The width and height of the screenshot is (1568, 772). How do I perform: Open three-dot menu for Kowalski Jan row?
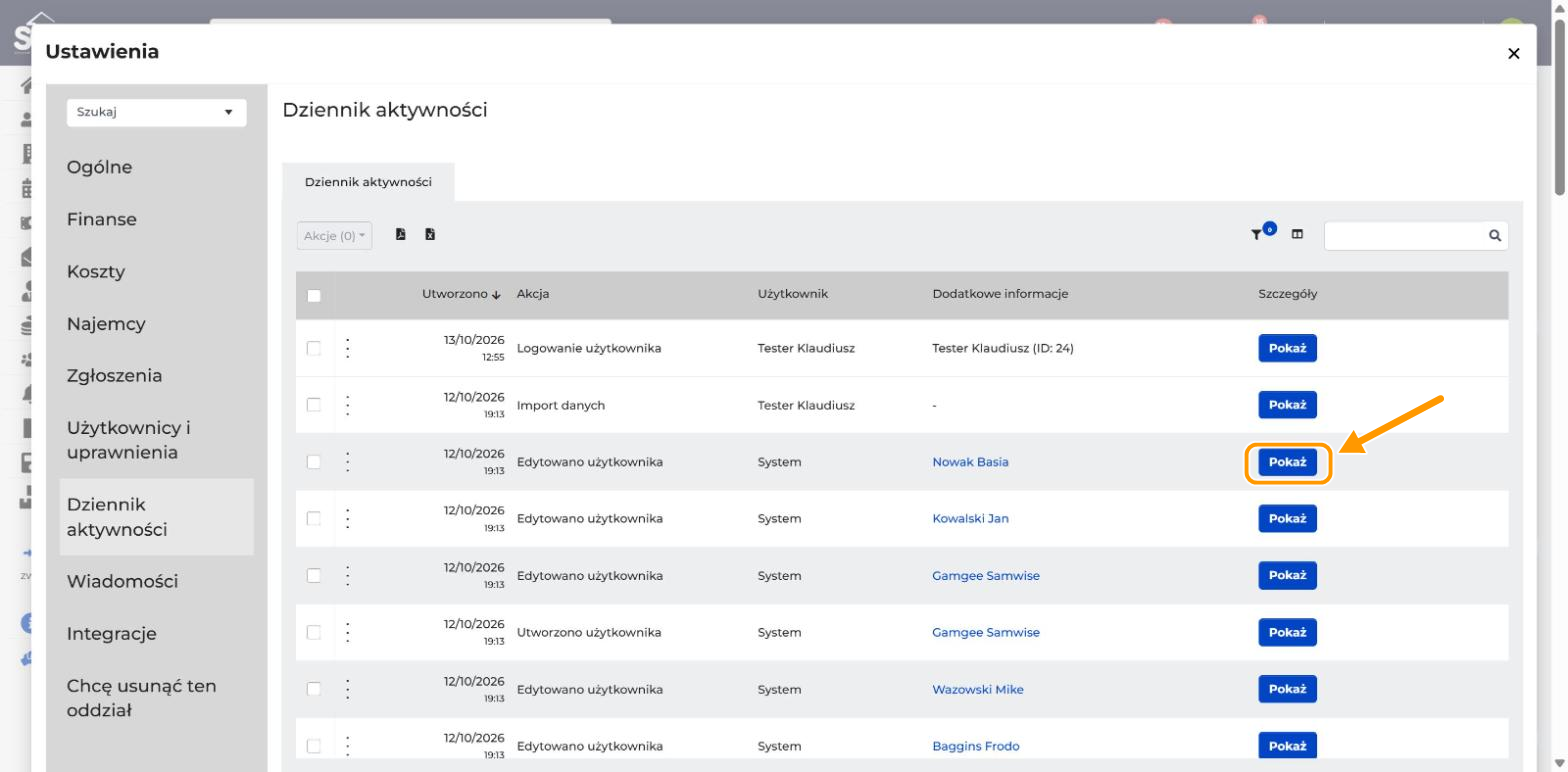(x=348, y=519)
